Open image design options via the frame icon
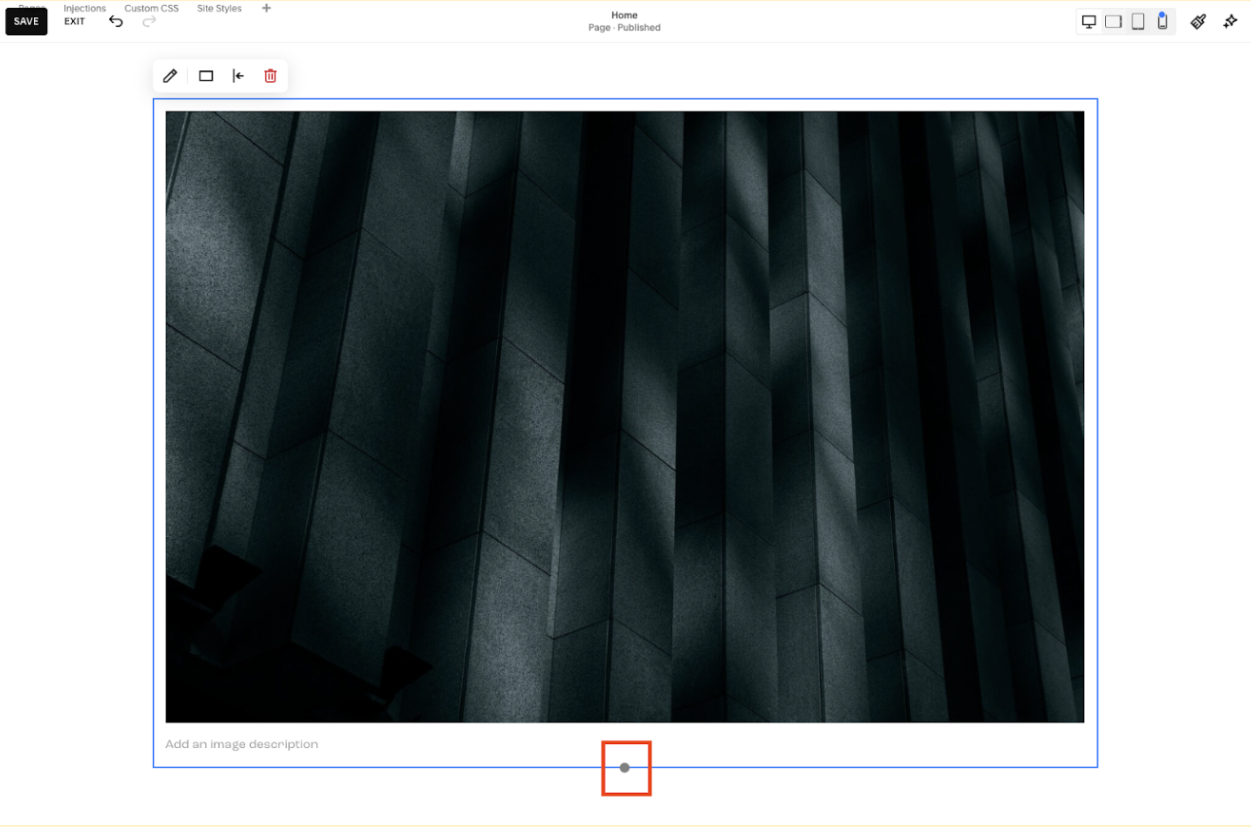 (204, 75)
